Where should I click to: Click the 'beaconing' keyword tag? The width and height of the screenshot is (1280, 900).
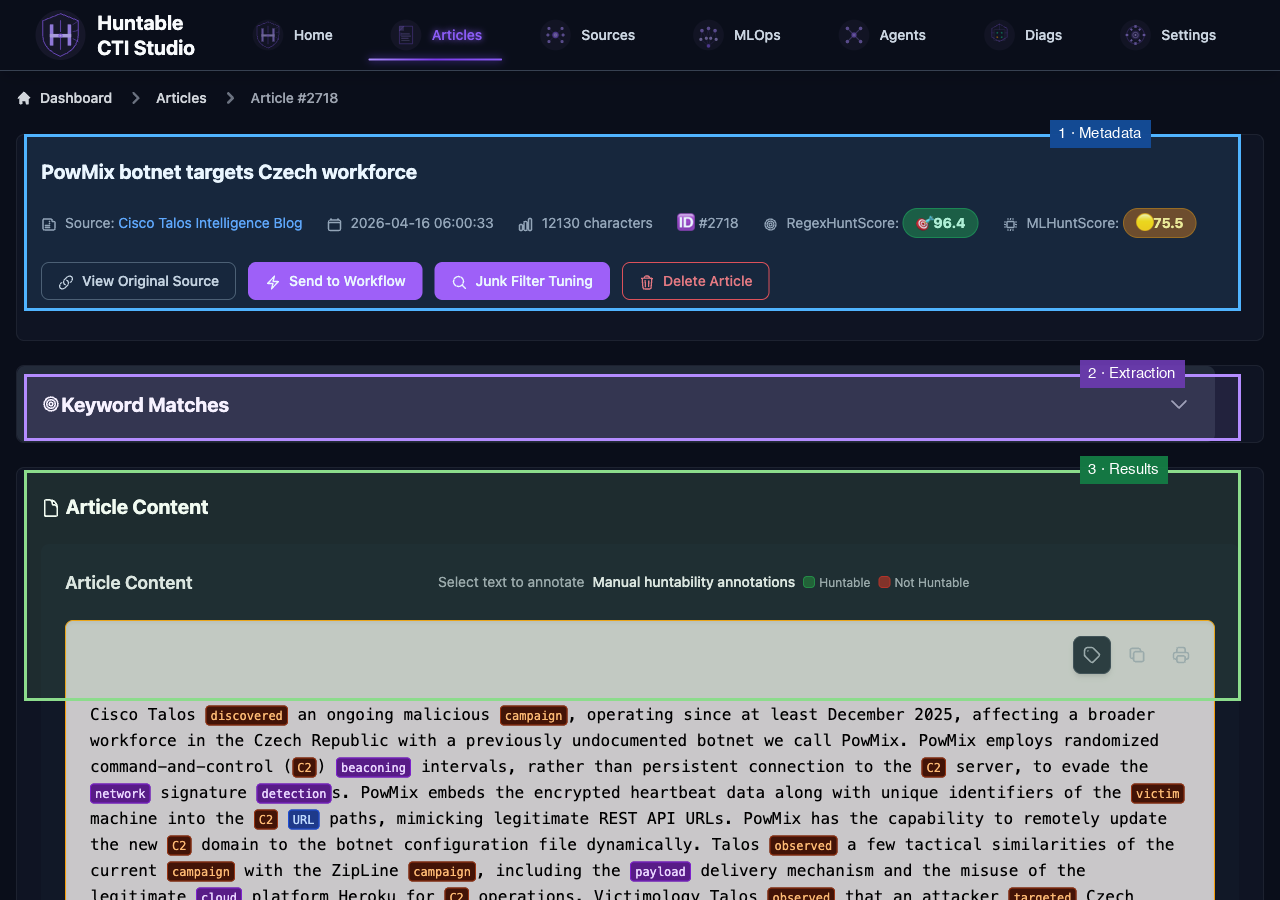click(x=373, y=767)
